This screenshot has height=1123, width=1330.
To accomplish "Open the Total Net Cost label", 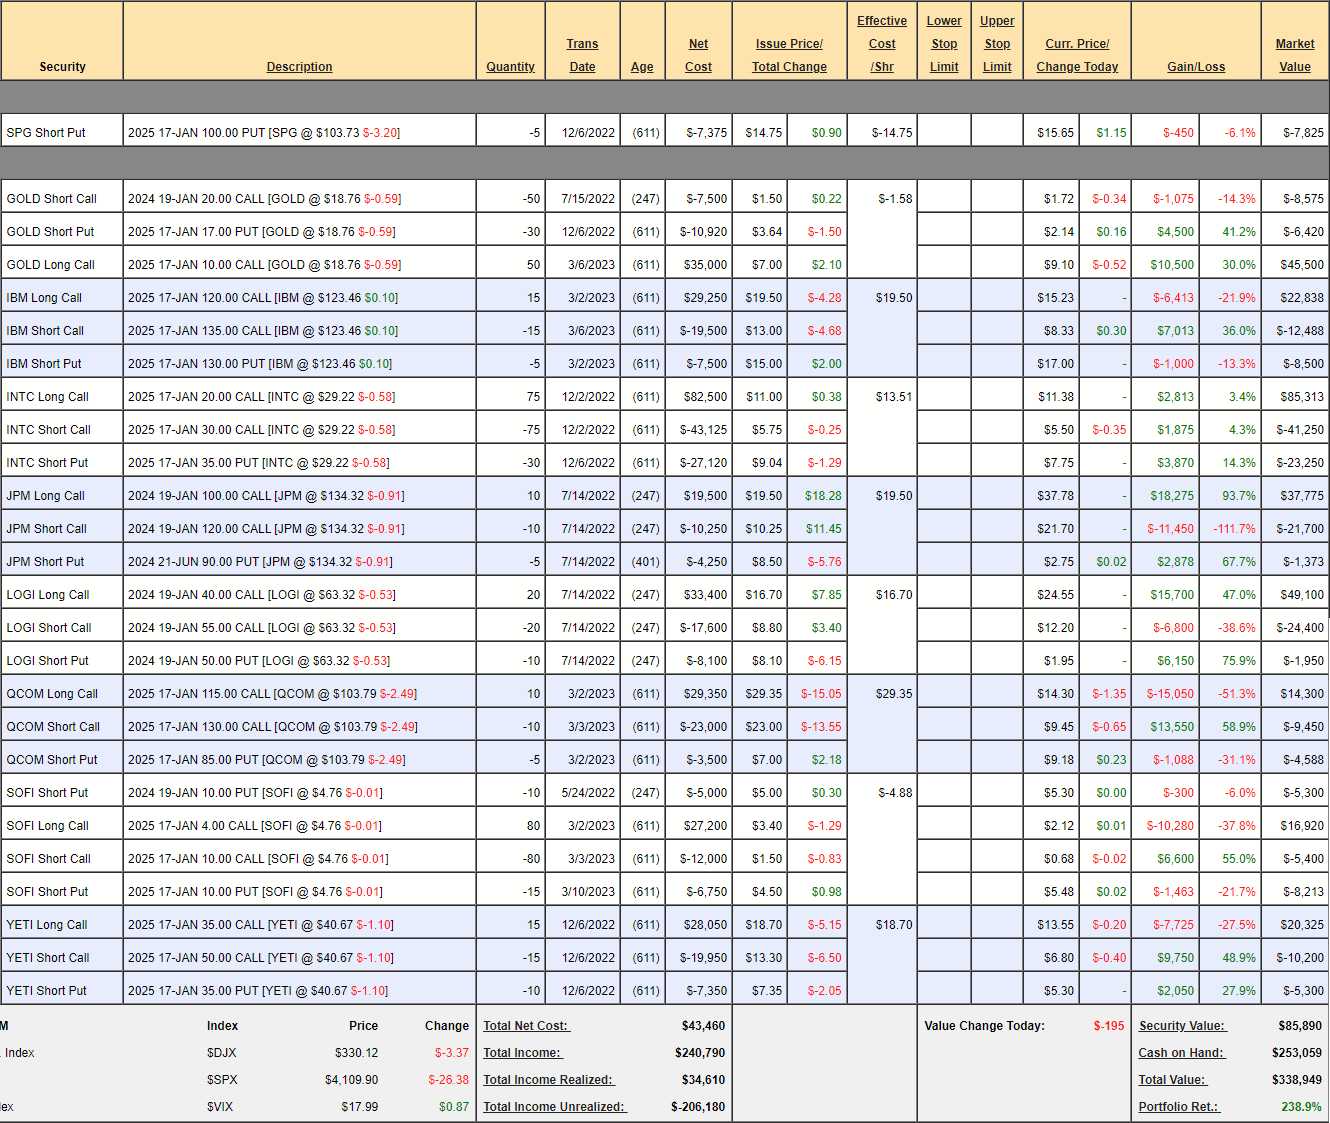I will click(525, 1026).
